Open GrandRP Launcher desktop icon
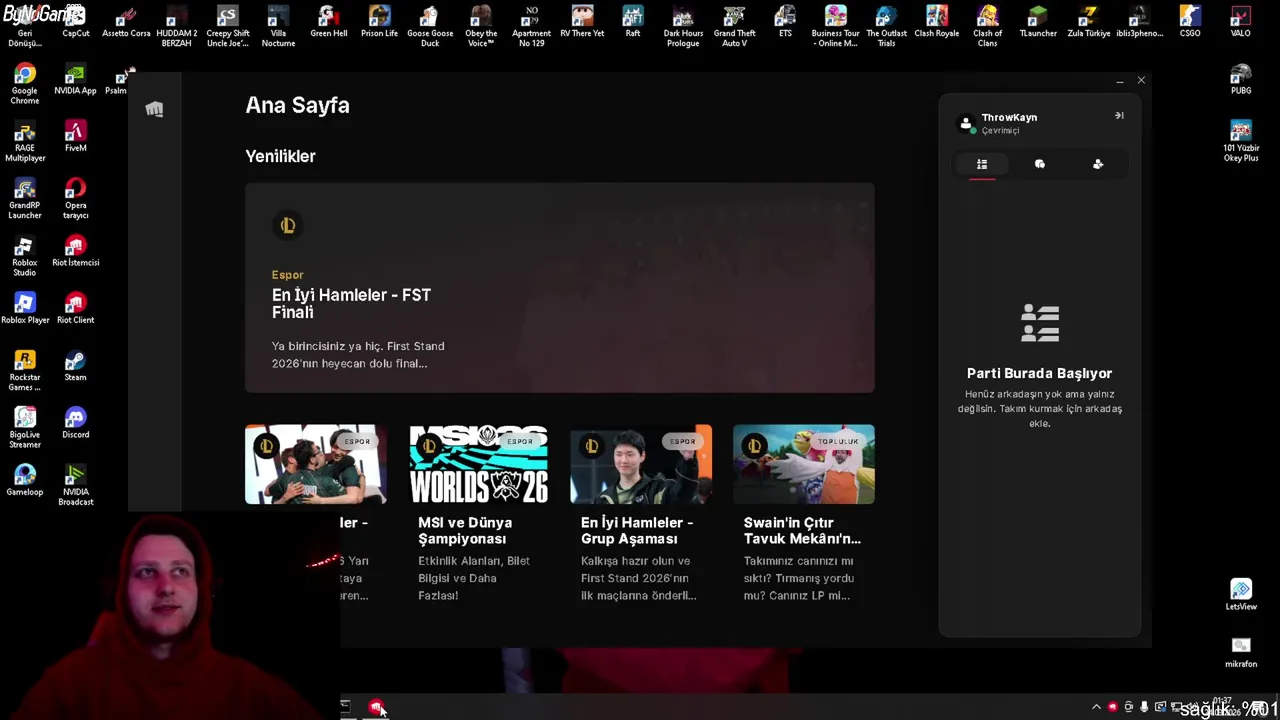 tap(25, 198)
